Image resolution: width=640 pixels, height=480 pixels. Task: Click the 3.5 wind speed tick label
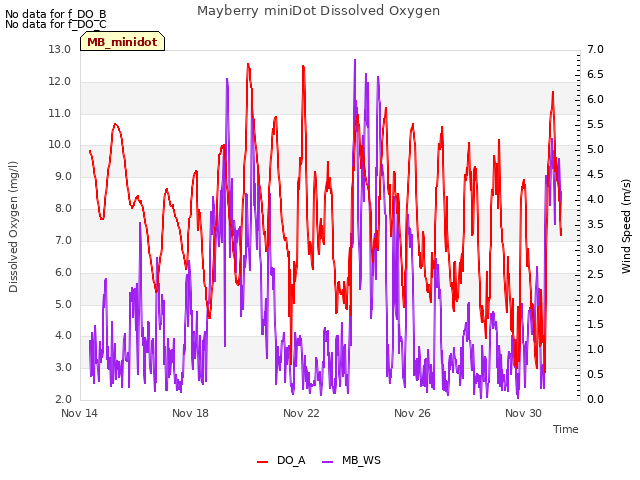595,224
